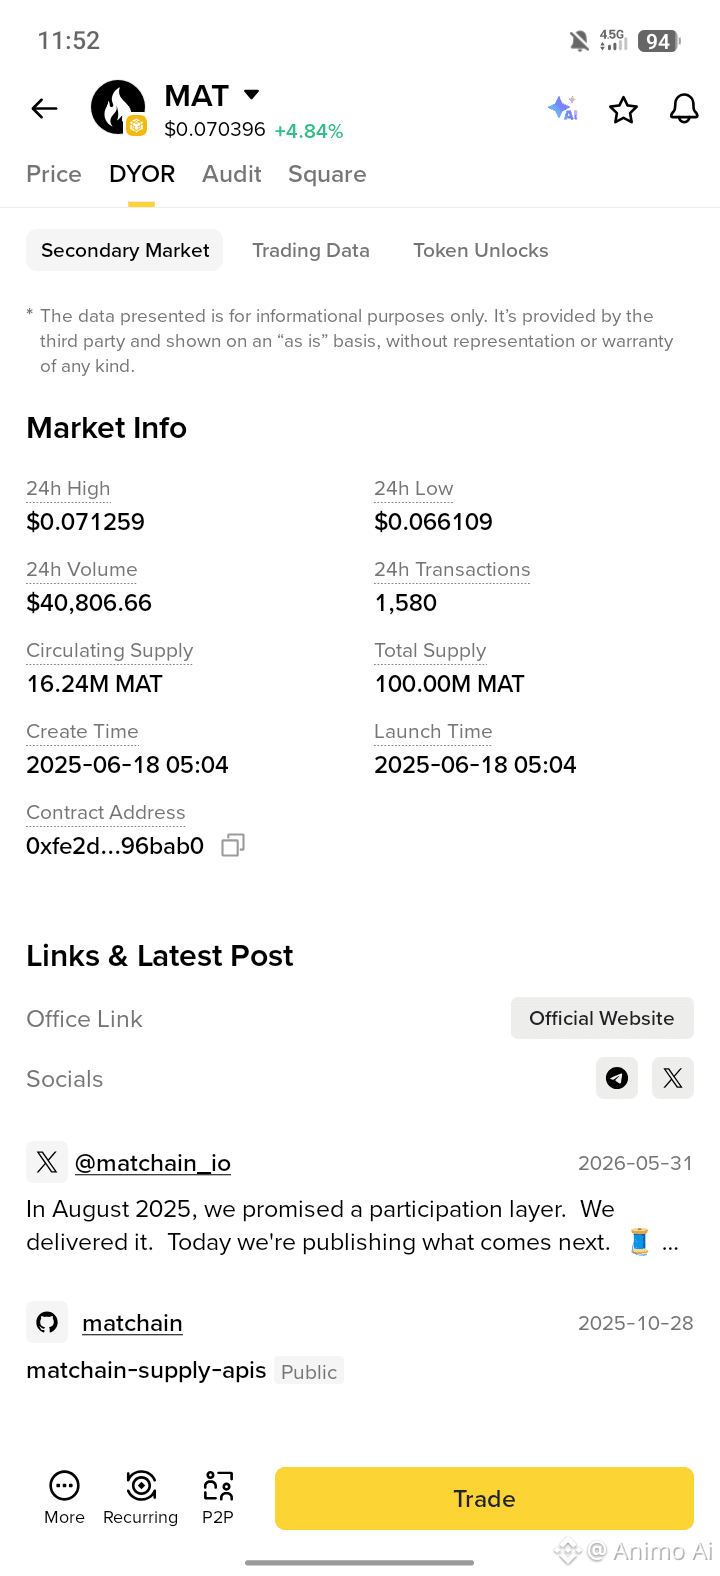Switch to the Price tab
Viewport: 720px width, 1576px height.
(54, 174)
